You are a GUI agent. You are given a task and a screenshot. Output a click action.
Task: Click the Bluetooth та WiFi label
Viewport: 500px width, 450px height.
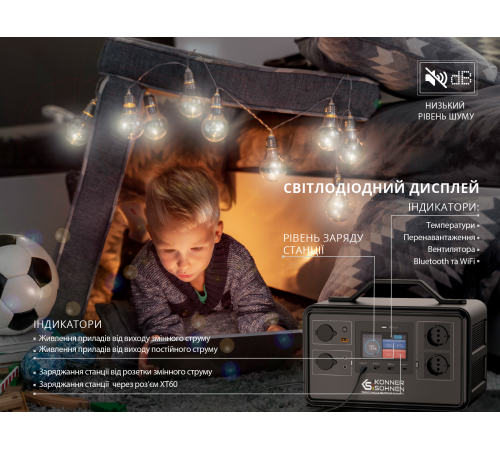444,261
